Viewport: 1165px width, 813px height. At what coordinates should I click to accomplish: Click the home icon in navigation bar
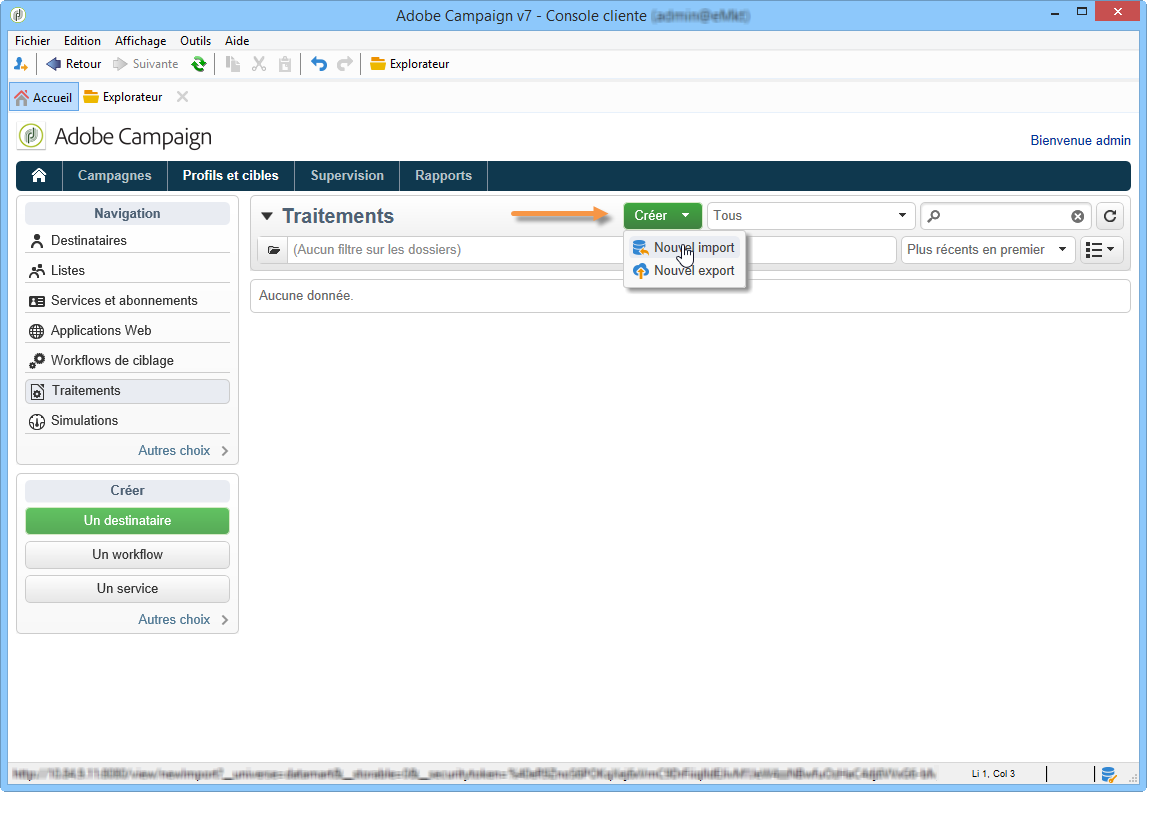tap(39, 175)
